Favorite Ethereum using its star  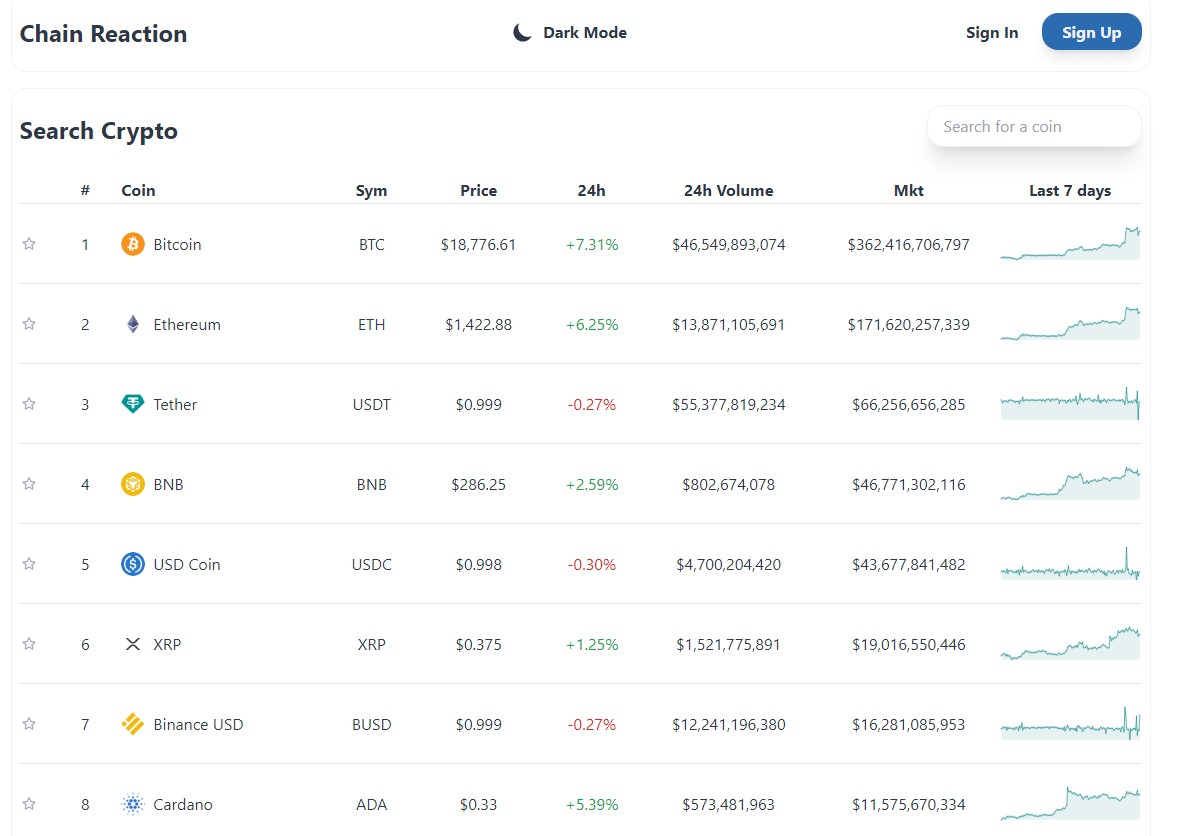[29, 322]
